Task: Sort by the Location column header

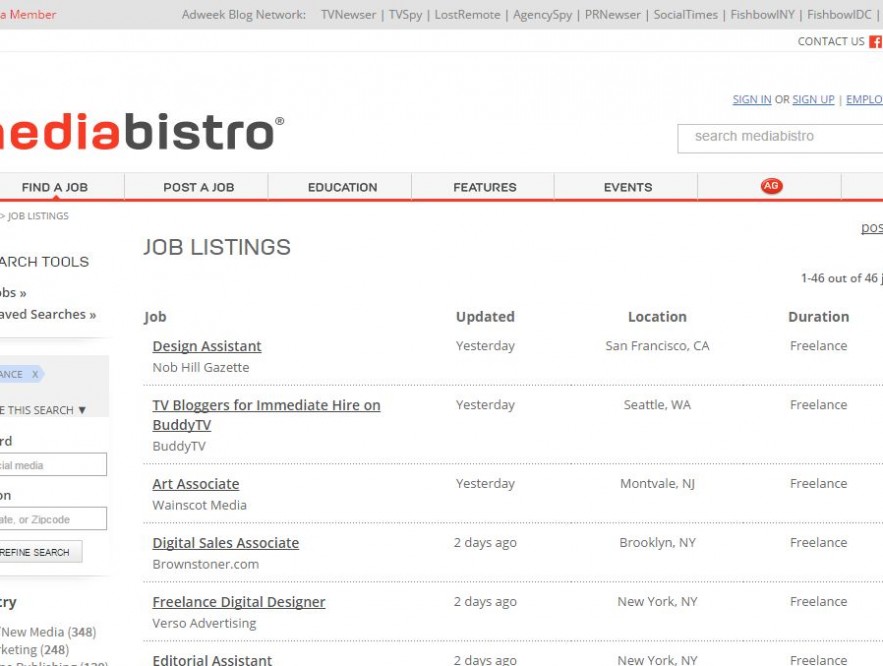Action: coord(657,317)
